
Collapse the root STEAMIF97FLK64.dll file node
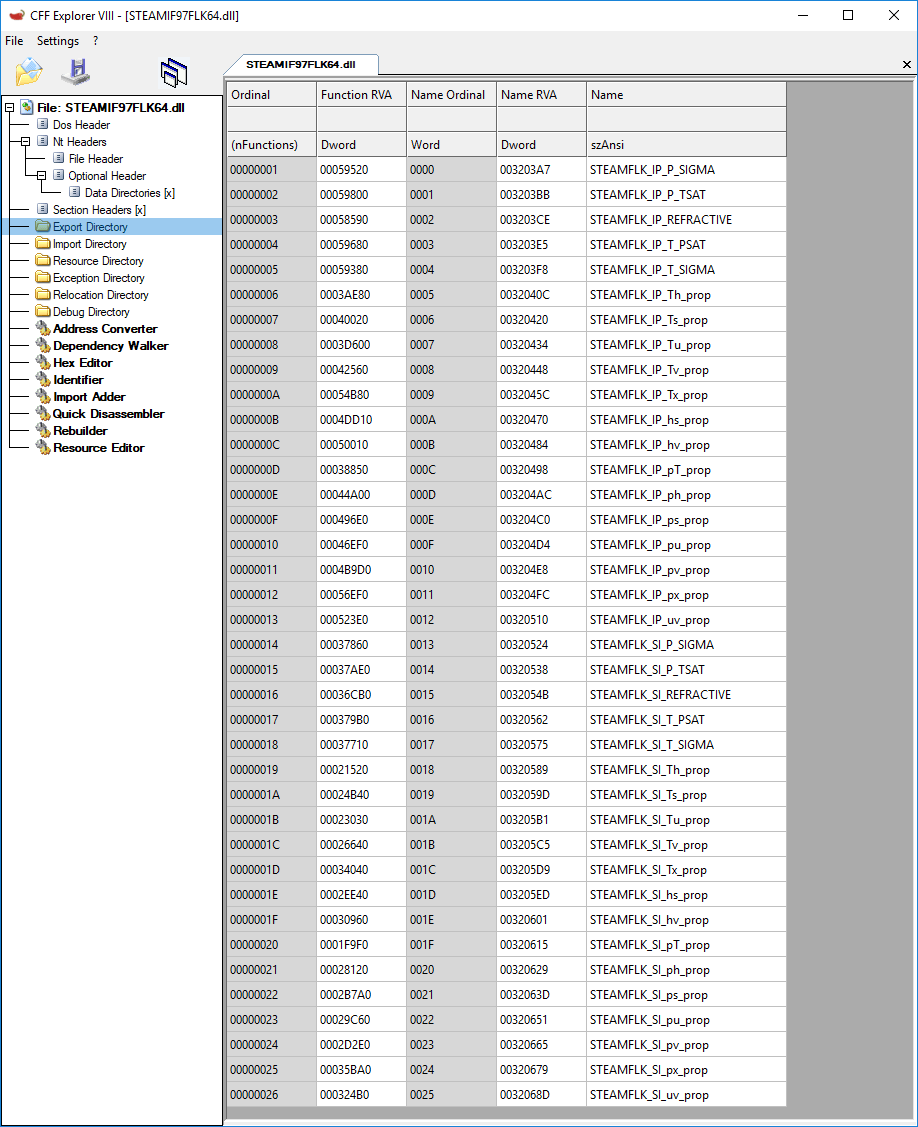tap(9, 107)
